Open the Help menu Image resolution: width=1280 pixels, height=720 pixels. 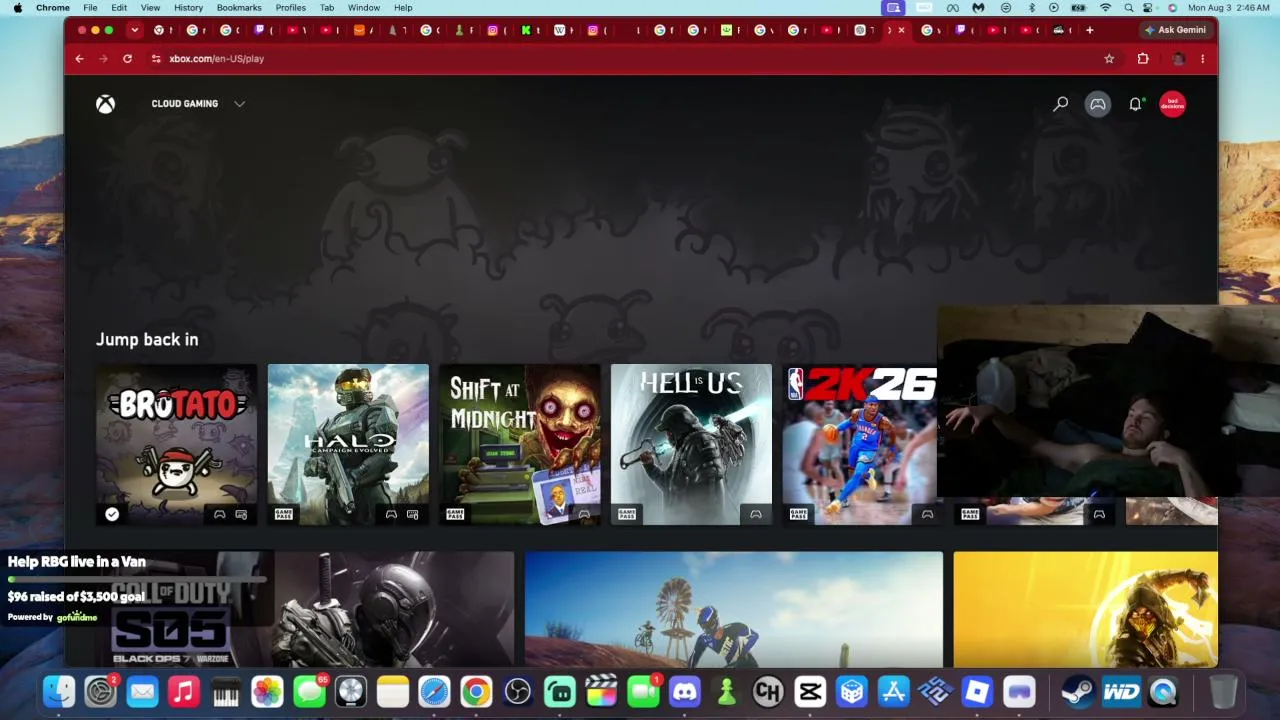pyautogui.click(x=403, y=8)
